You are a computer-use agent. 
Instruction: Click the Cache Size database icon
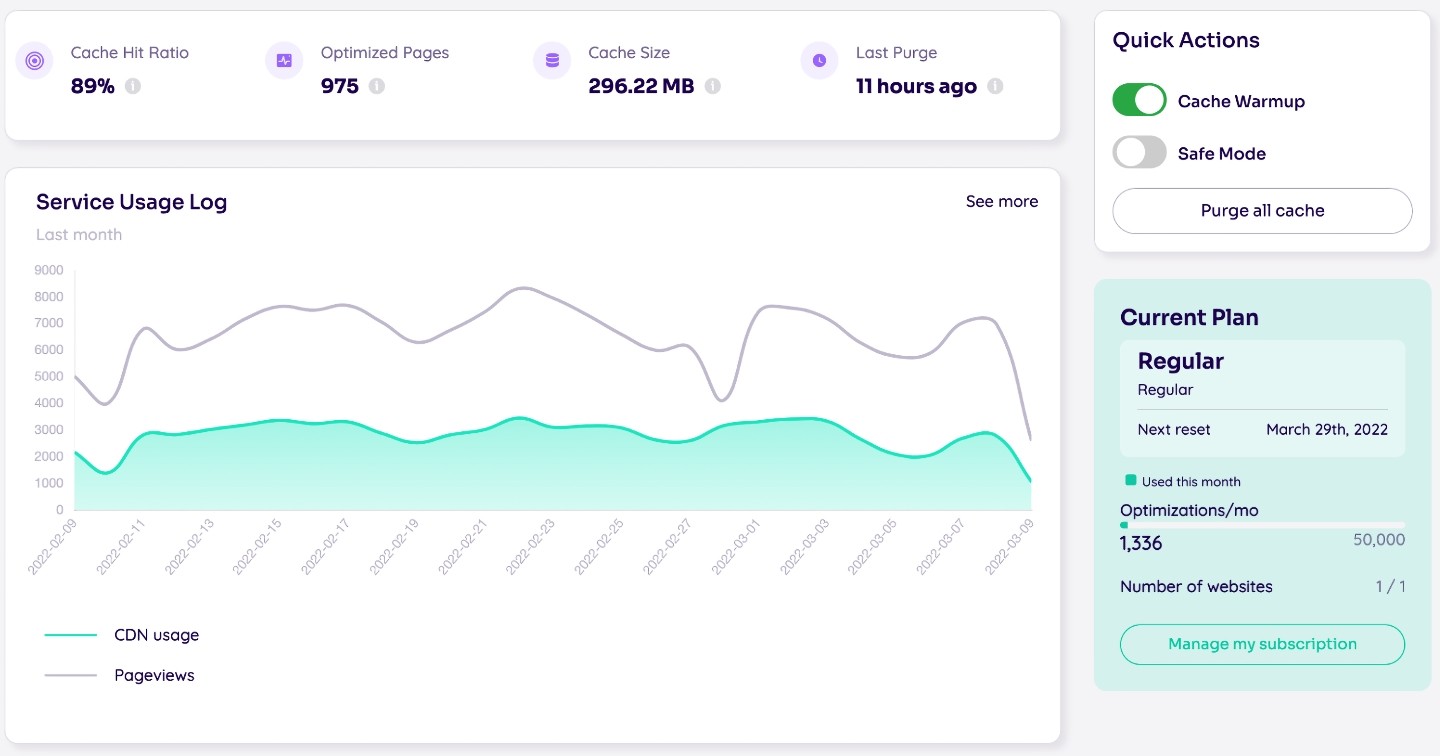[x=551, y=61]
